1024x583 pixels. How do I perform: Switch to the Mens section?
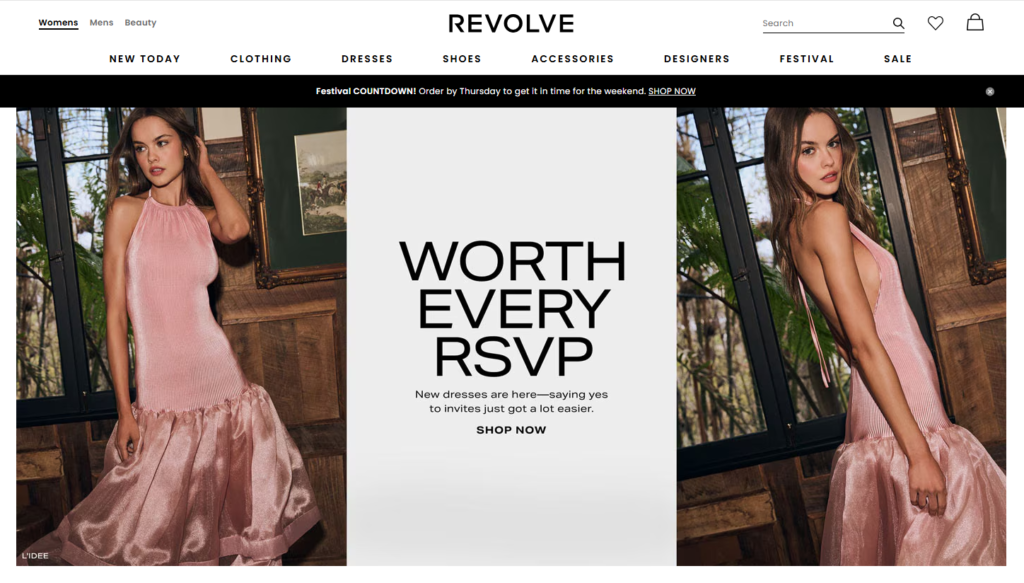[x=101, y=23]
